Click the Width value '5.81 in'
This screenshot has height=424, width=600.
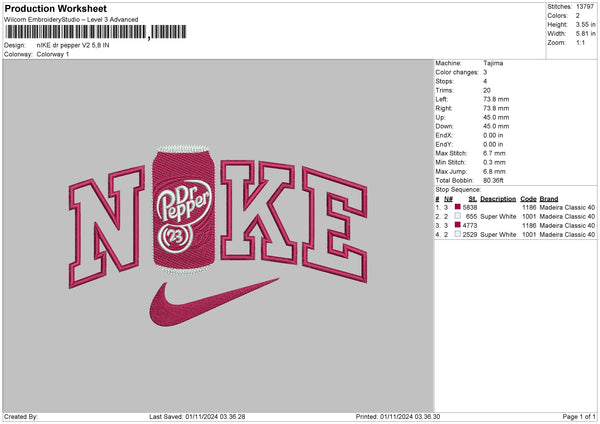coord(585,34)
